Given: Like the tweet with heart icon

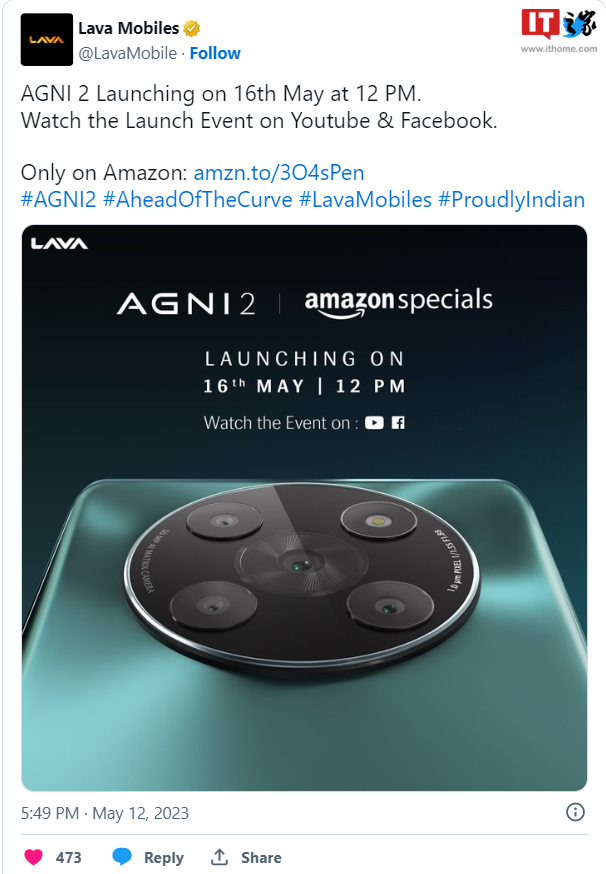Looking at the screenshot, I should [33, 857].
